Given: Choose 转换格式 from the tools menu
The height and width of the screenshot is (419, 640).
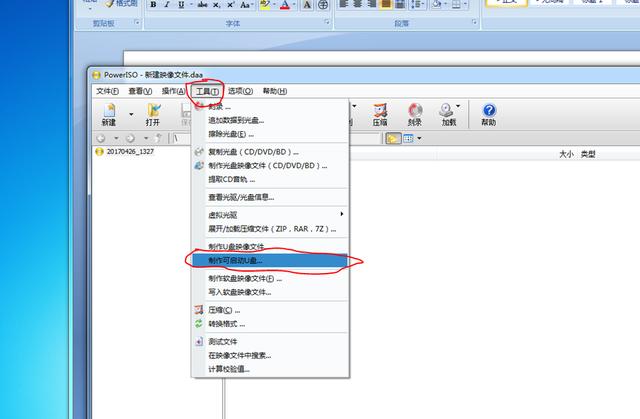Looking at the screenshot, I should click(x=226, y=324).
